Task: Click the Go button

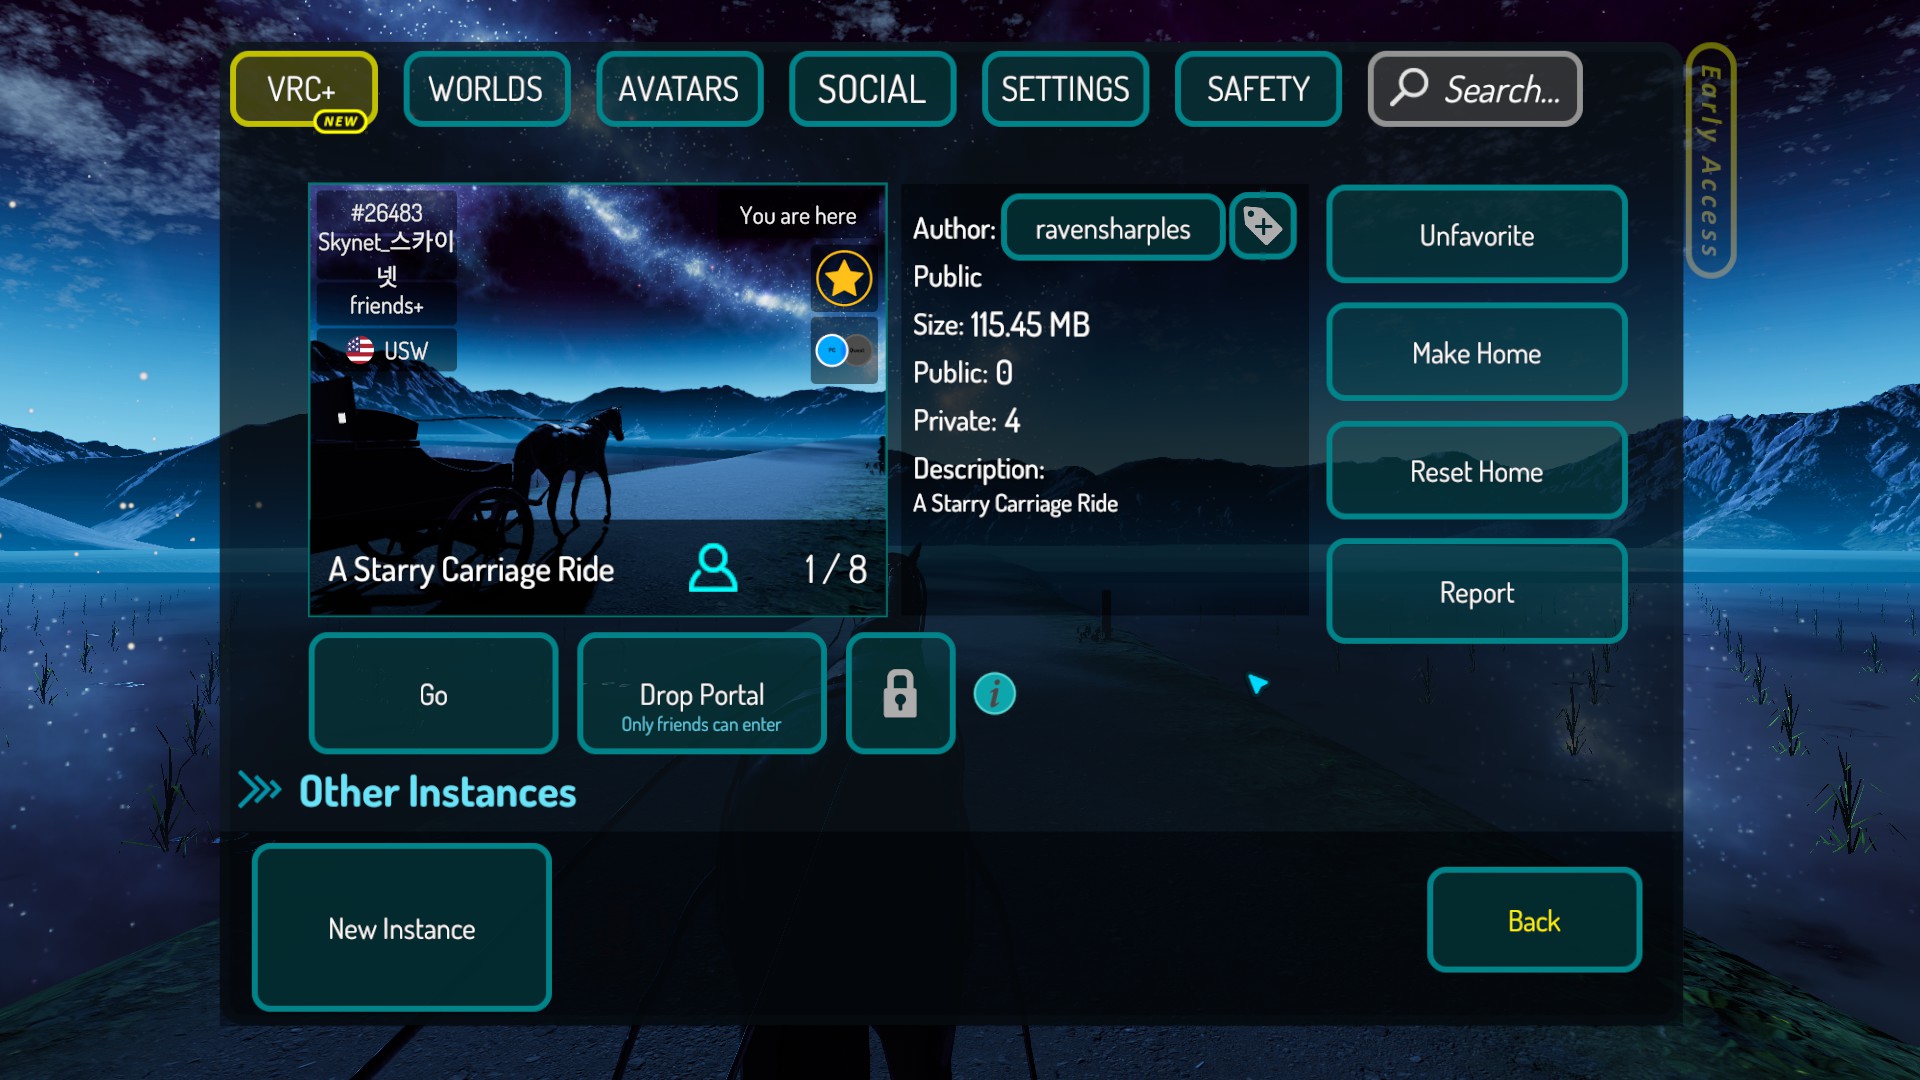Action: 434,694
